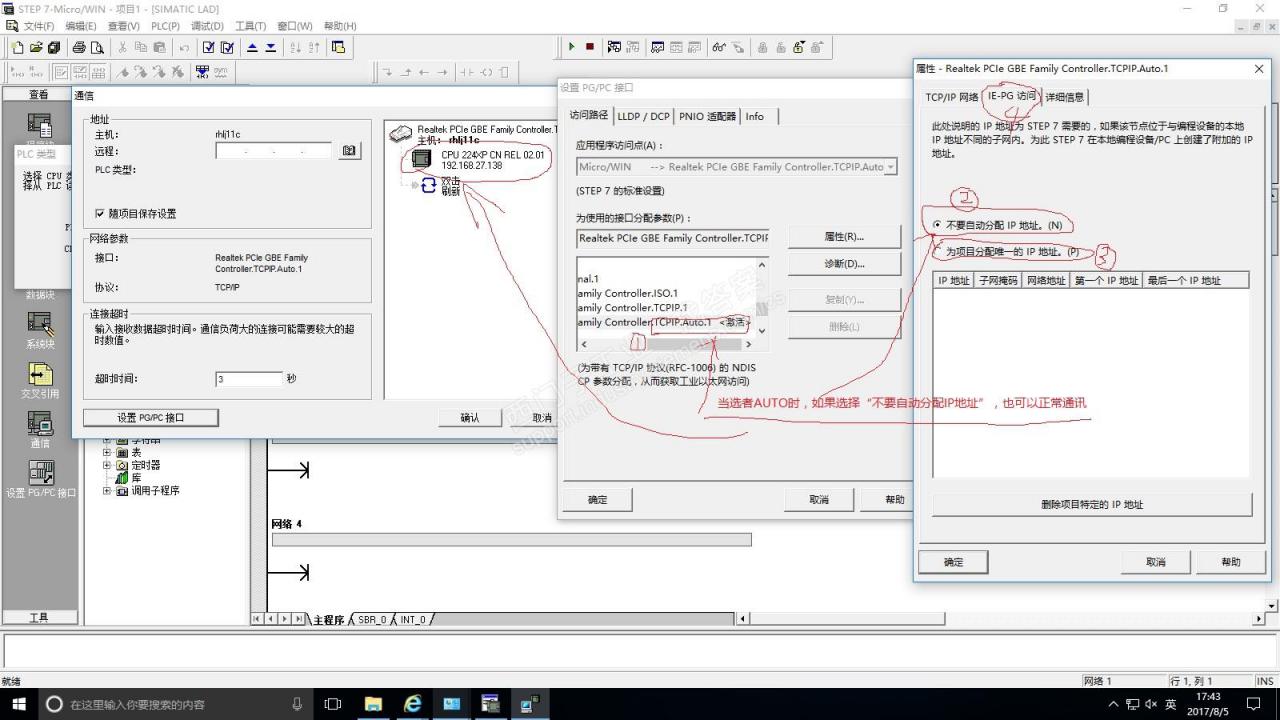1280x720 pixels.
Task: Click the Download (blue down arrow) icon
Action: 271,47
